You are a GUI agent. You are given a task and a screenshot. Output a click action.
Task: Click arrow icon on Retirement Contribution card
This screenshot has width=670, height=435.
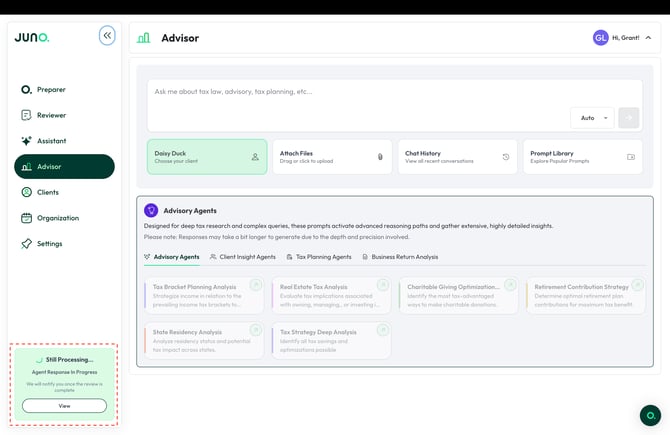click(637, 285)
